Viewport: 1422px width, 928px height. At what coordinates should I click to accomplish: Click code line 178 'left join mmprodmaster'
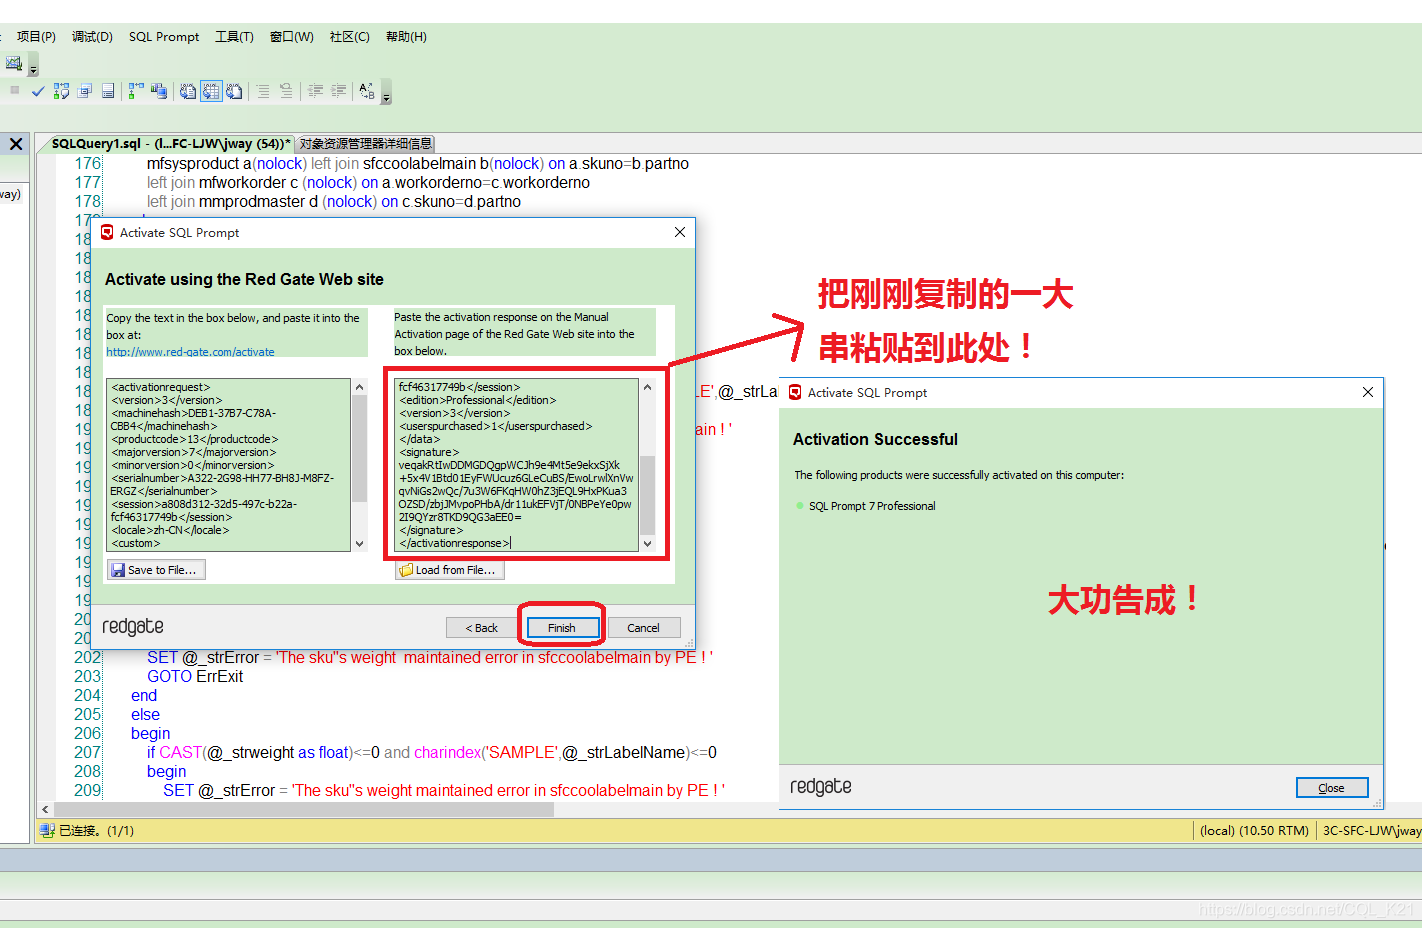[334, 201]
